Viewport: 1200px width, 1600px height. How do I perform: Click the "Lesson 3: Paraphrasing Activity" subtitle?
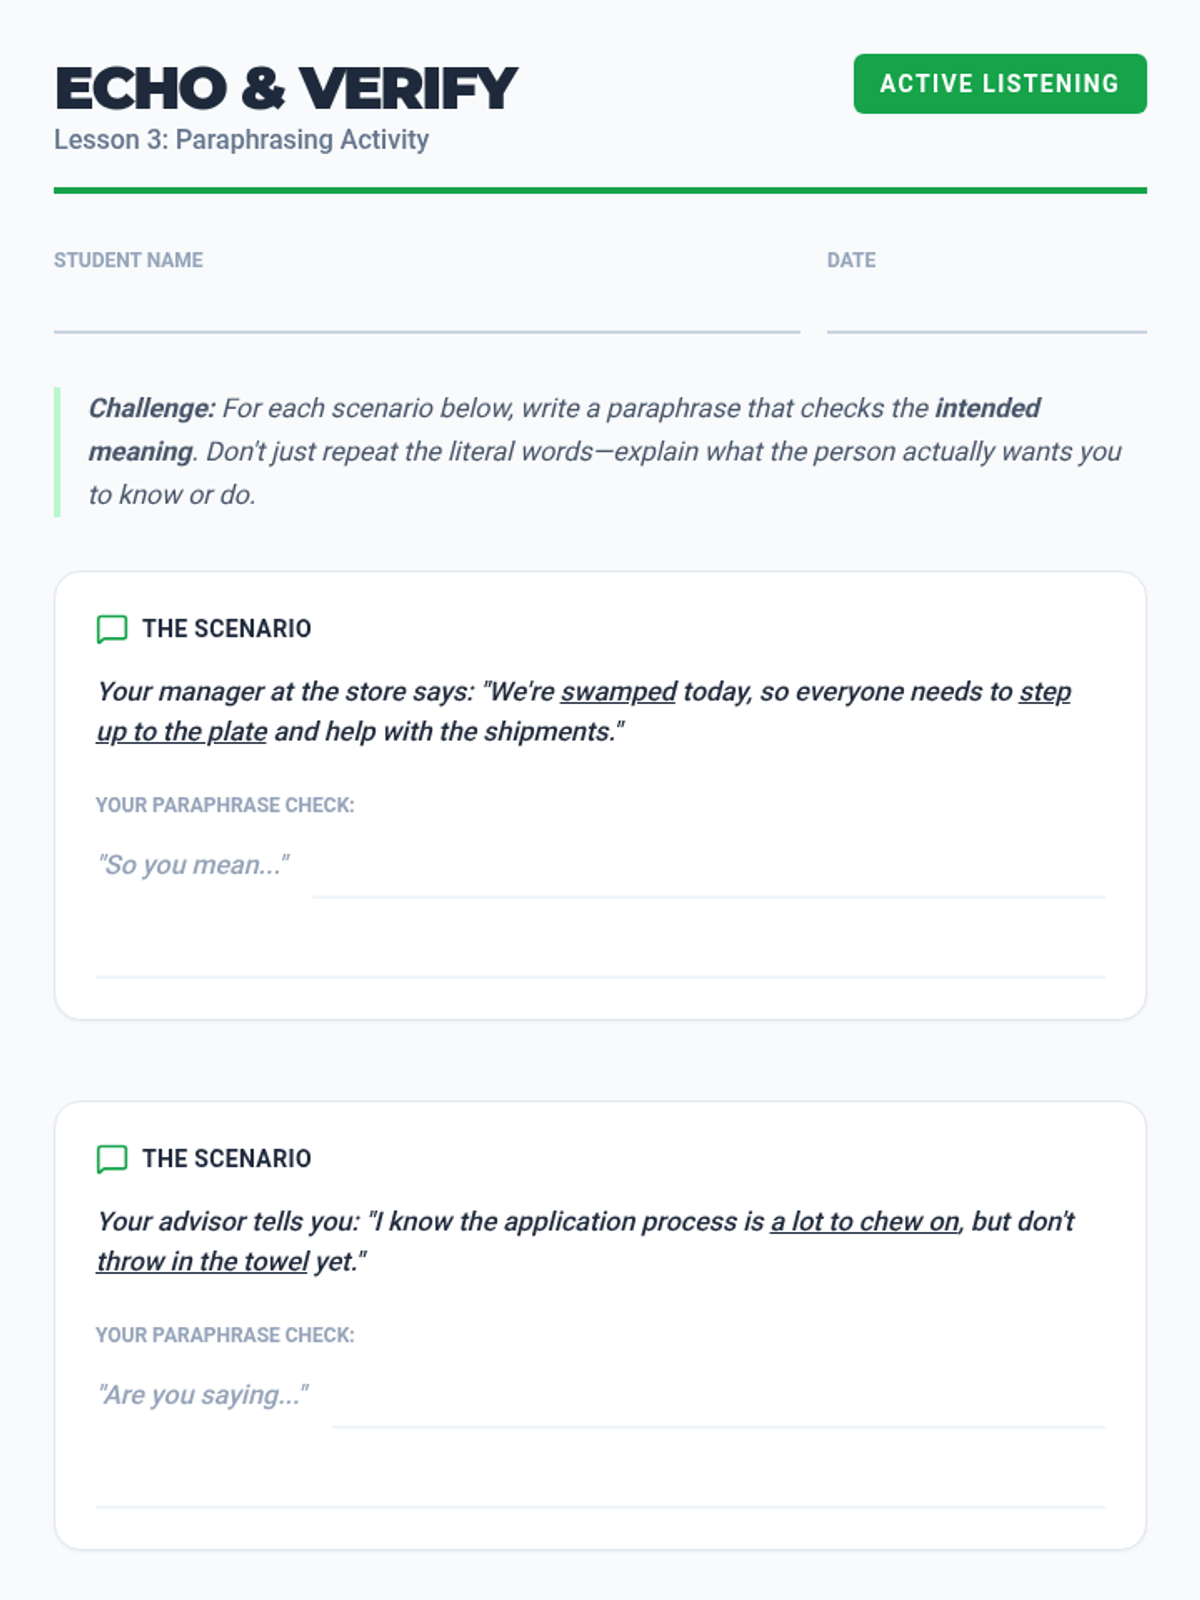241,140
